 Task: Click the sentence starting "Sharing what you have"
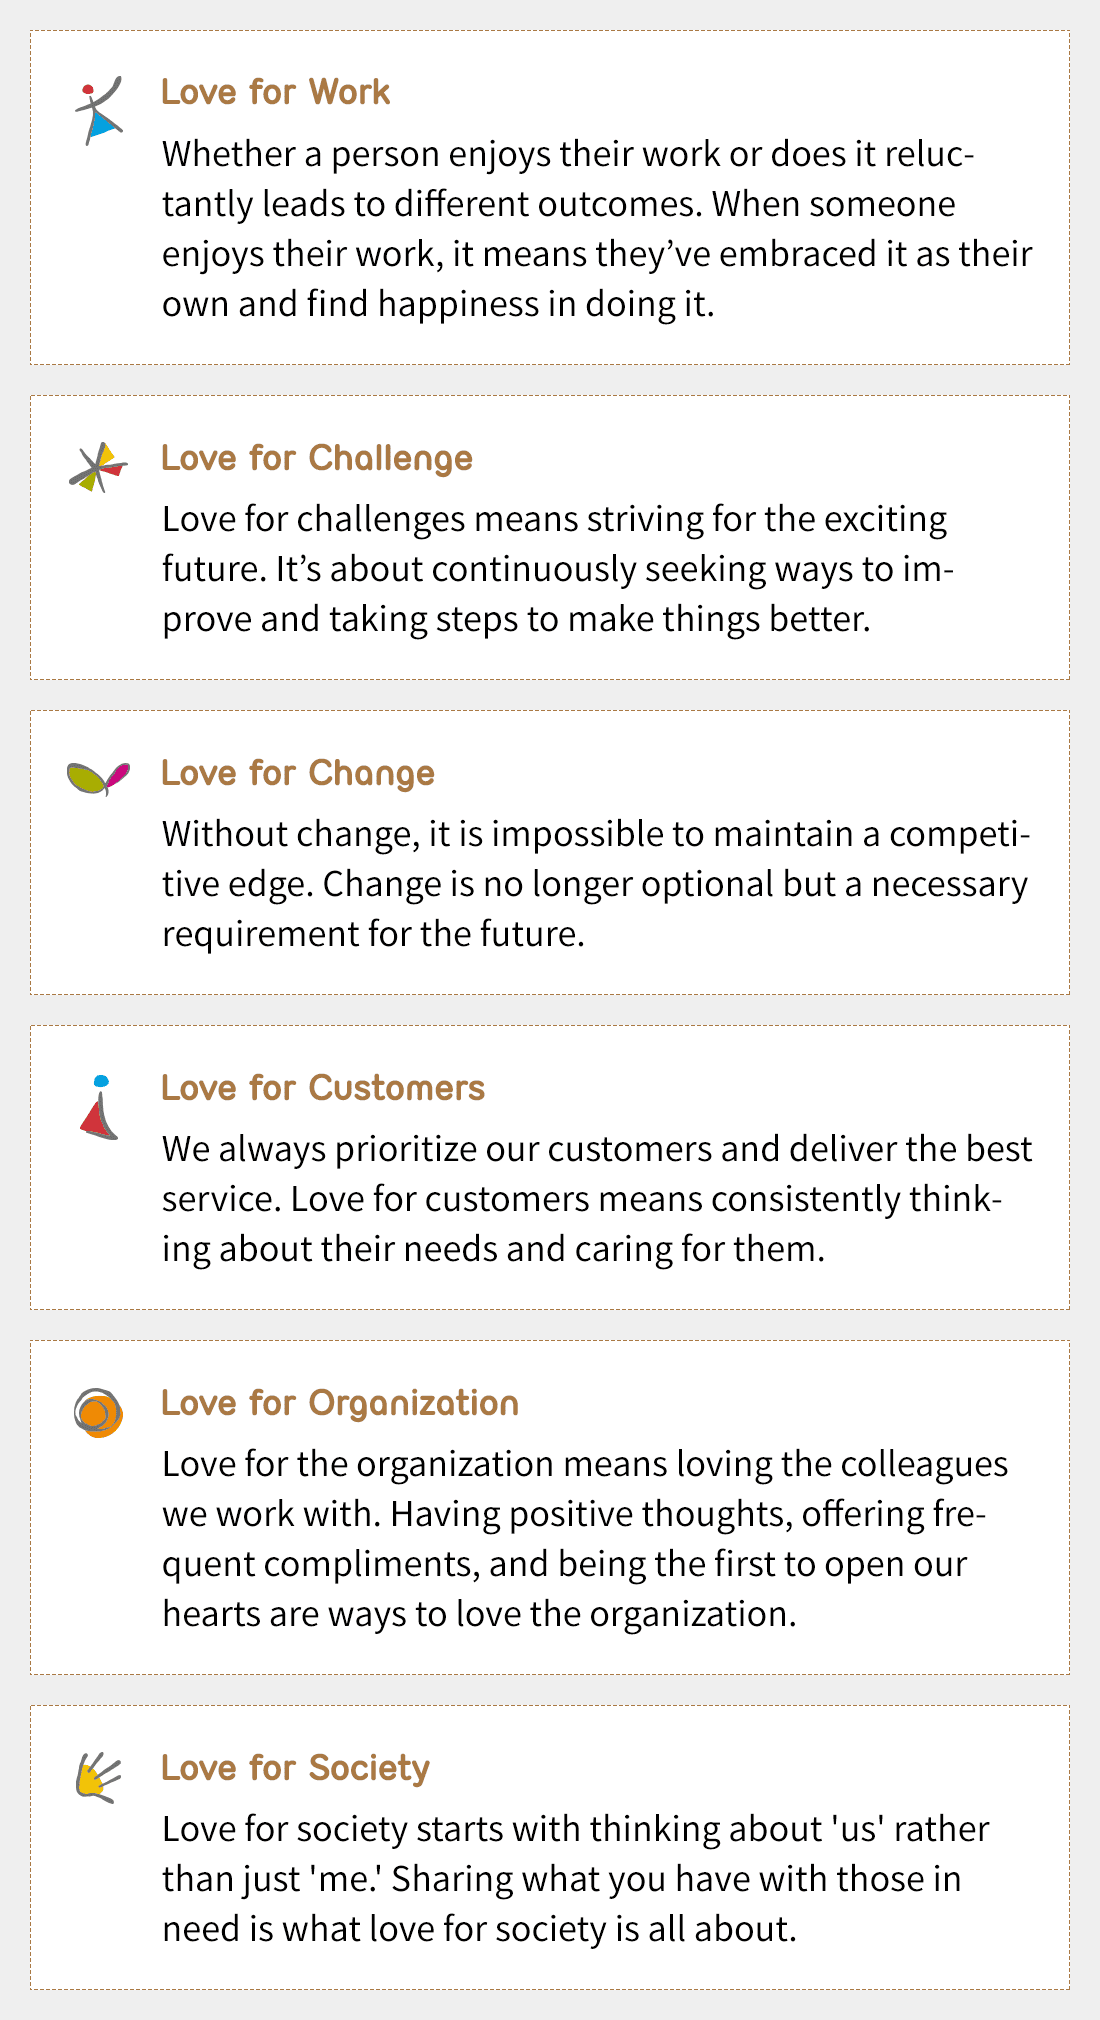coord(676,1879)
